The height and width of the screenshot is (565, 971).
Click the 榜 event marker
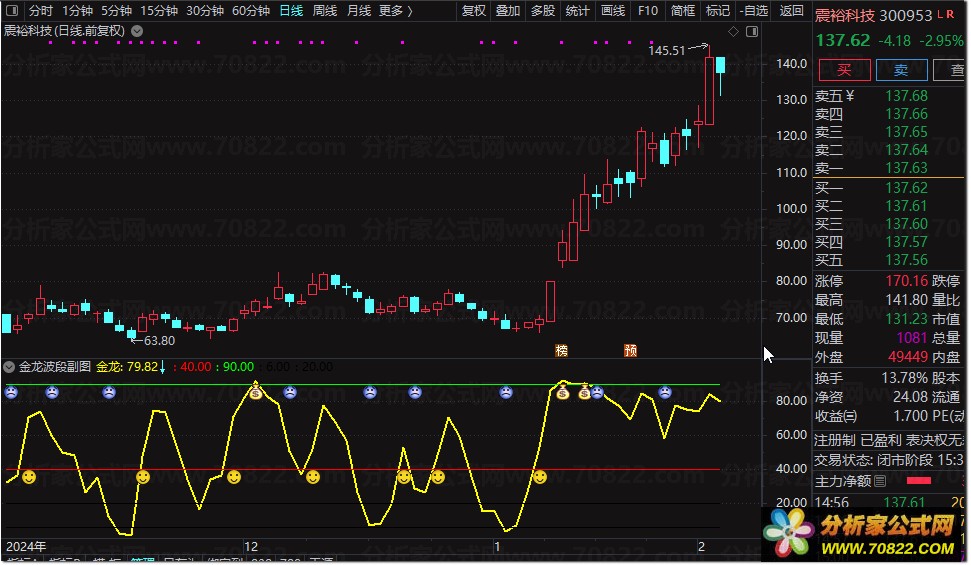coord(562,351)
